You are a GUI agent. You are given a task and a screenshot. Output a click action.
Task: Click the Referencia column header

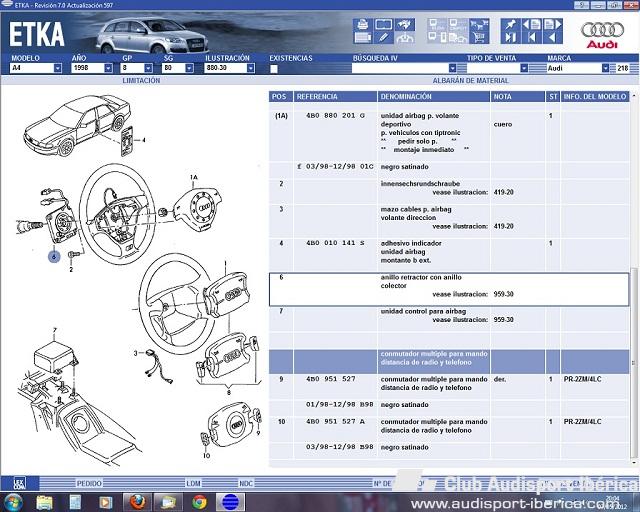coord(336,97)
